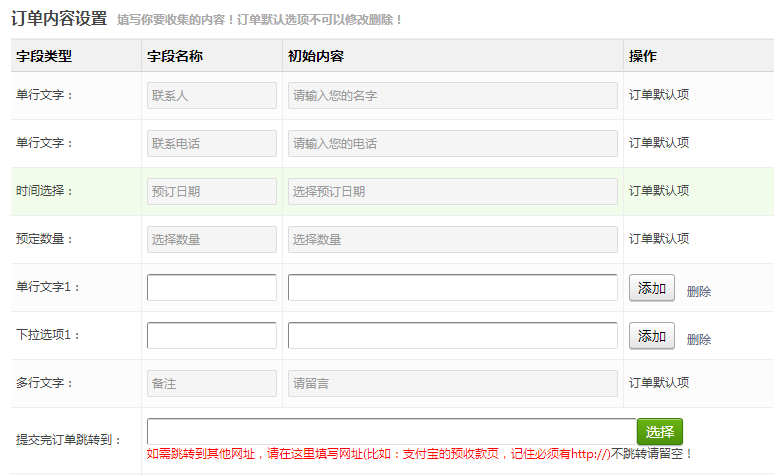Click the 添加 button in 单行文字1 row

[x=651, y=288]
